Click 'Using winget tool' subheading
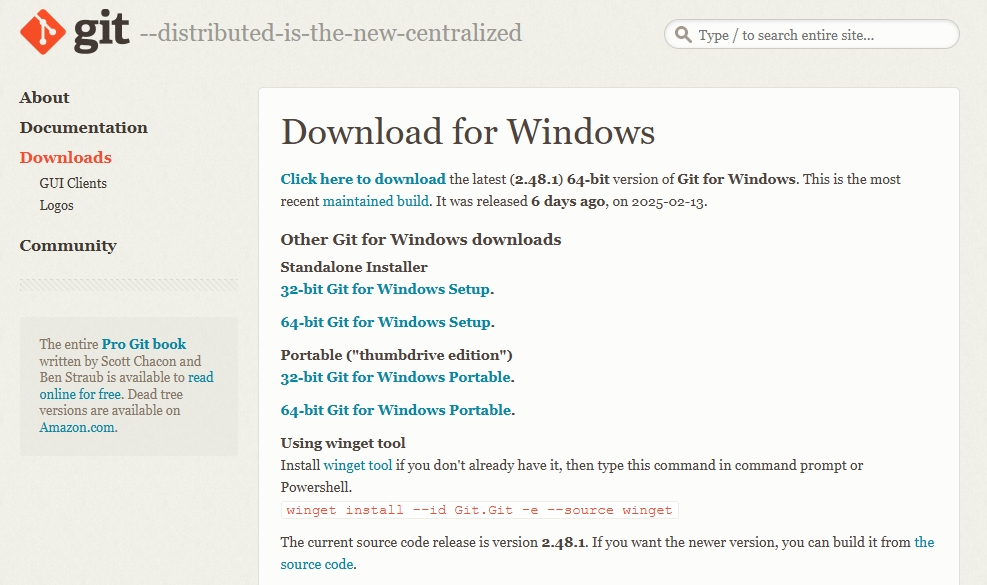The height and width of the screenshot is (585, 987). pyautogui.click(x=343, y=443)
